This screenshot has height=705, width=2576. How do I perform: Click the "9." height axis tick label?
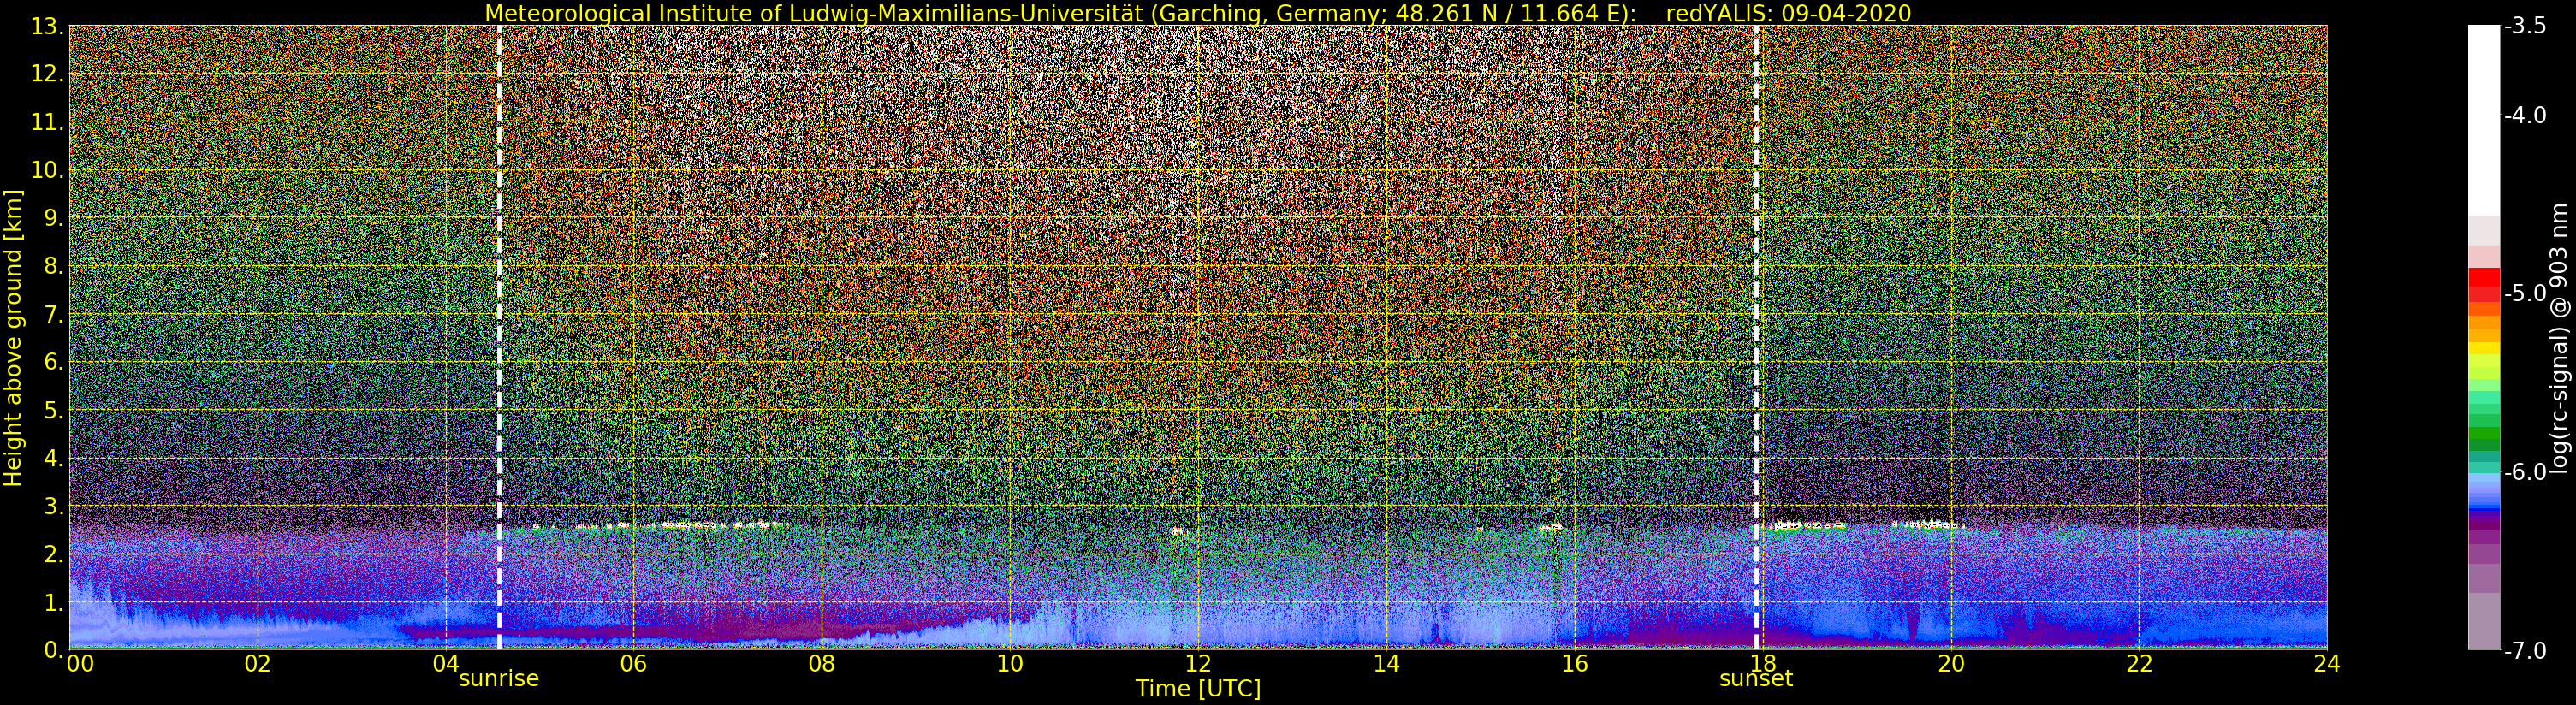[54, 218]
